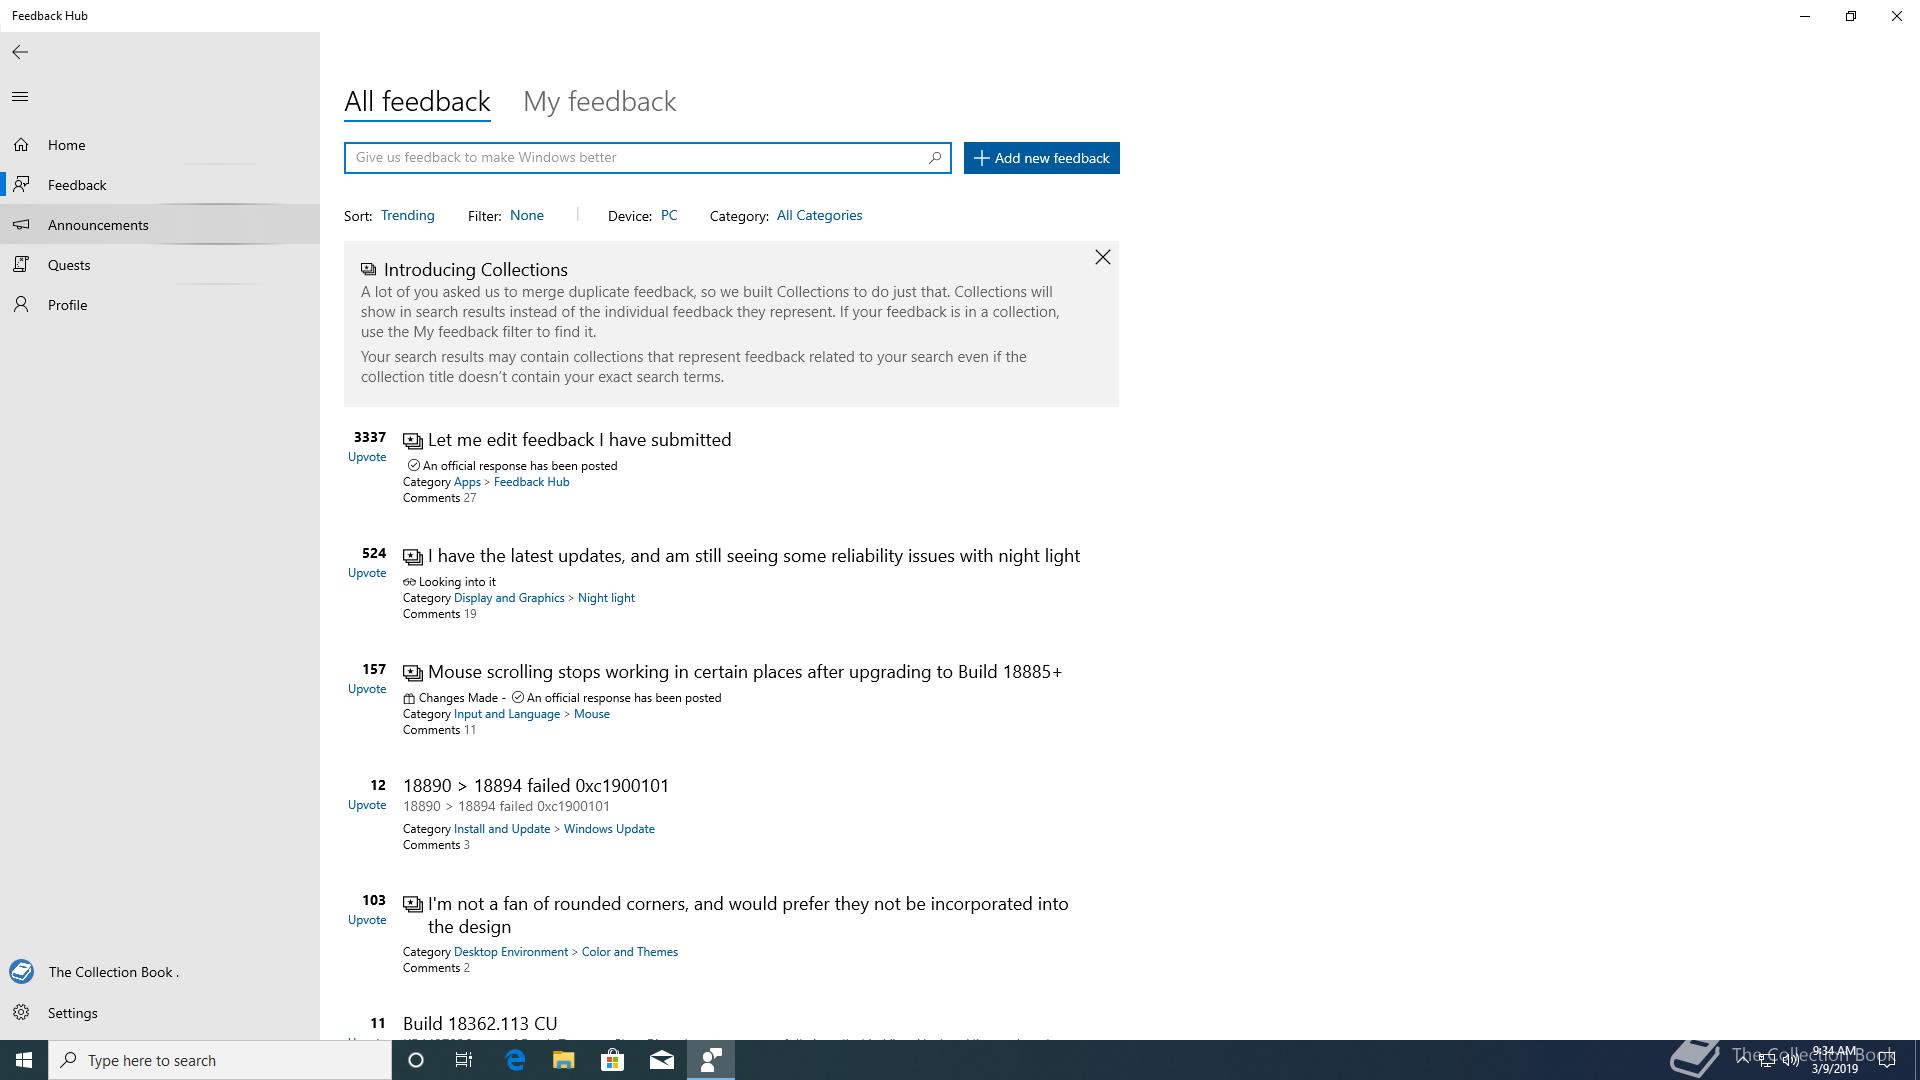
Task: Open Cortana circle icon on taskbar
Action: tap(416, 1060)
